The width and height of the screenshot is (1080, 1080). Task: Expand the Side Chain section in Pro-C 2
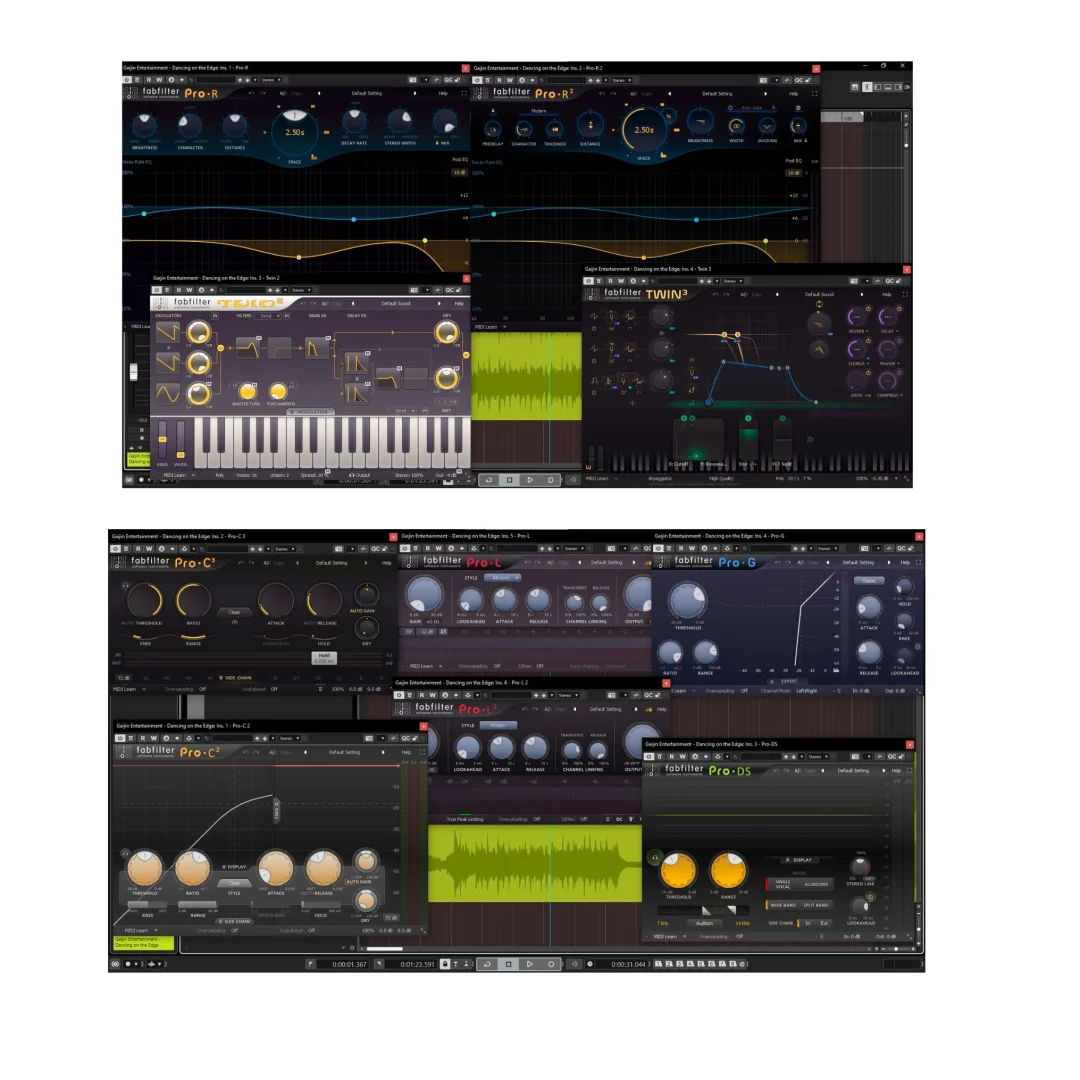234,921
